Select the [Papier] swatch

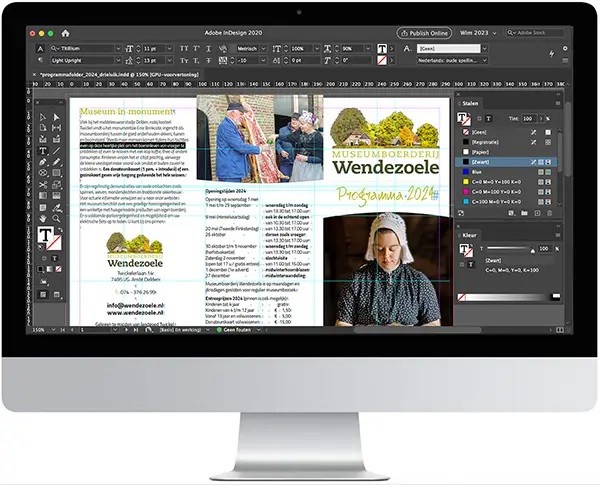click(507, 152)
